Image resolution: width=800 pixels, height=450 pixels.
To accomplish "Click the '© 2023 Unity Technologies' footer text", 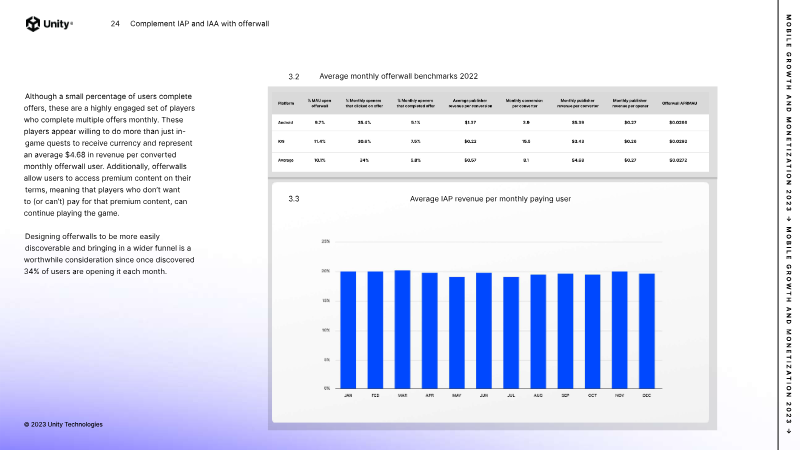I will pyautogui.click(x=63, y=424).
